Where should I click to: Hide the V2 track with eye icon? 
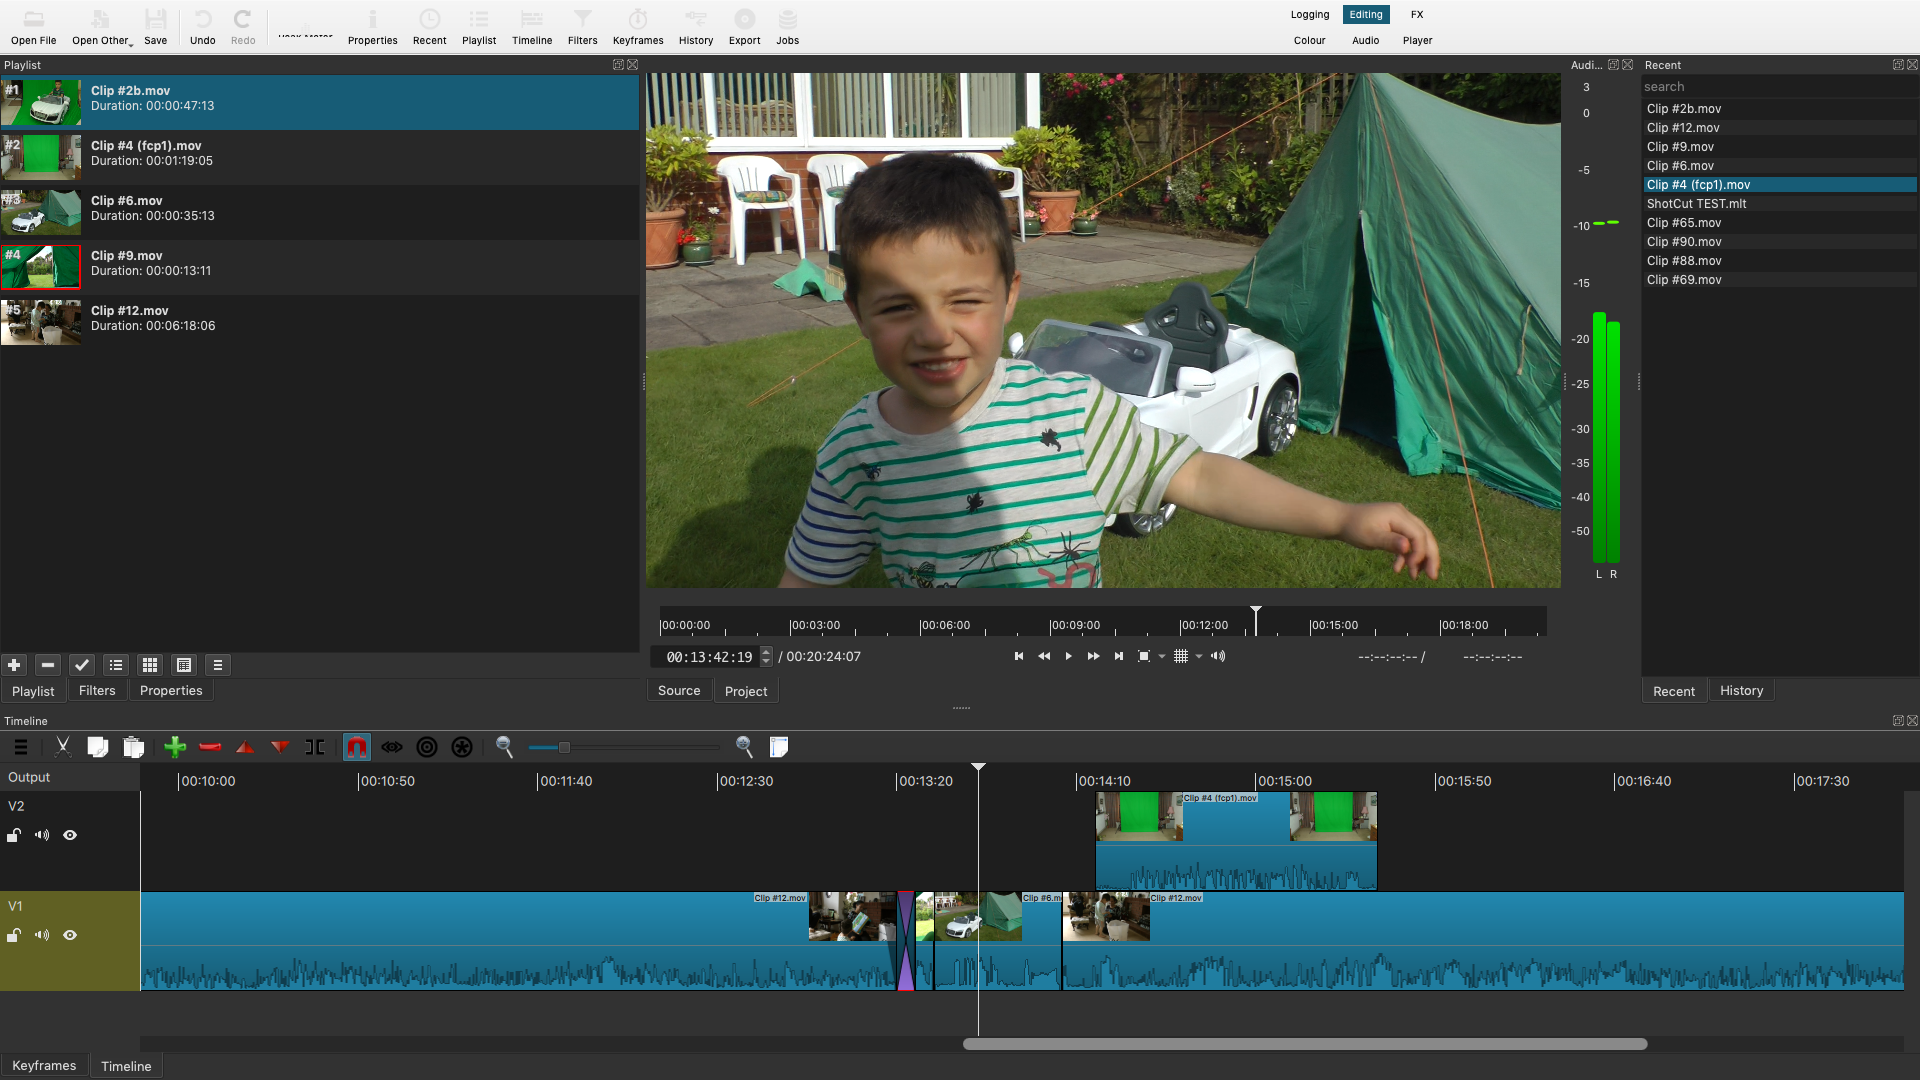click(x=70, y=835)
